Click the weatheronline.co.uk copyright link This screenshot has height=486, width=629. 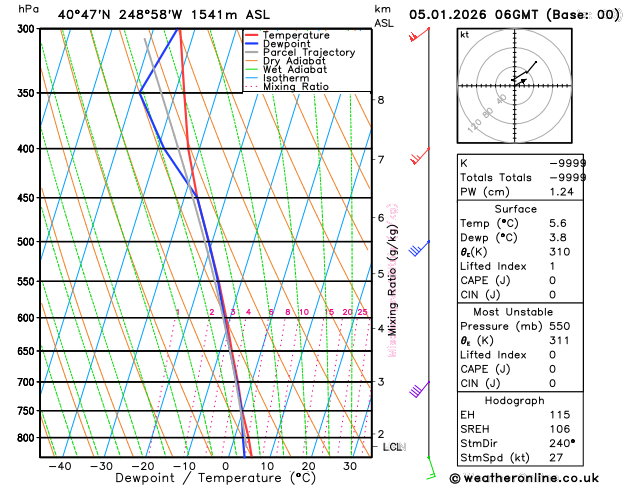[x=524, y=478]
